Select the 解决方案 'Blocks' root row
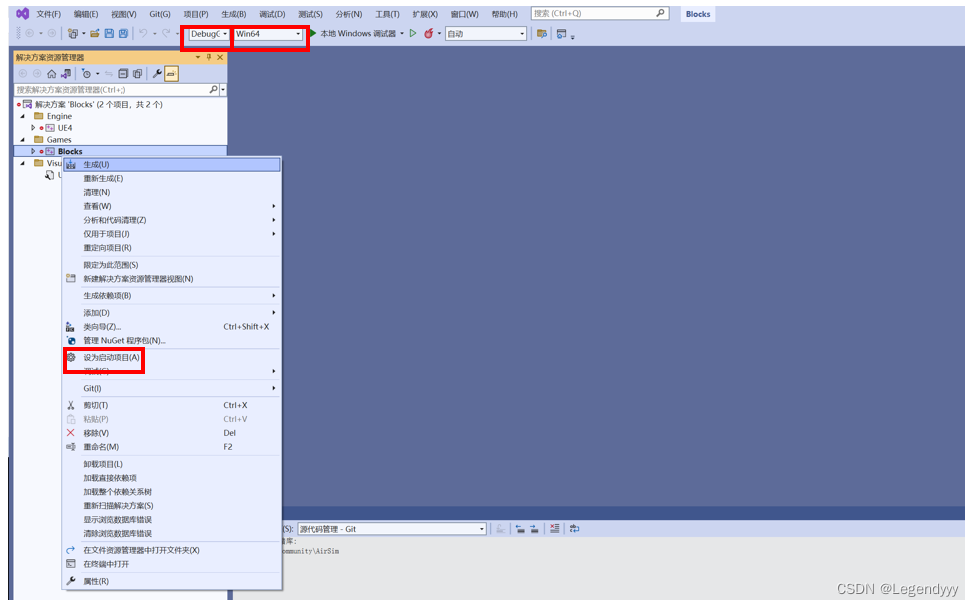 point(121,104)
